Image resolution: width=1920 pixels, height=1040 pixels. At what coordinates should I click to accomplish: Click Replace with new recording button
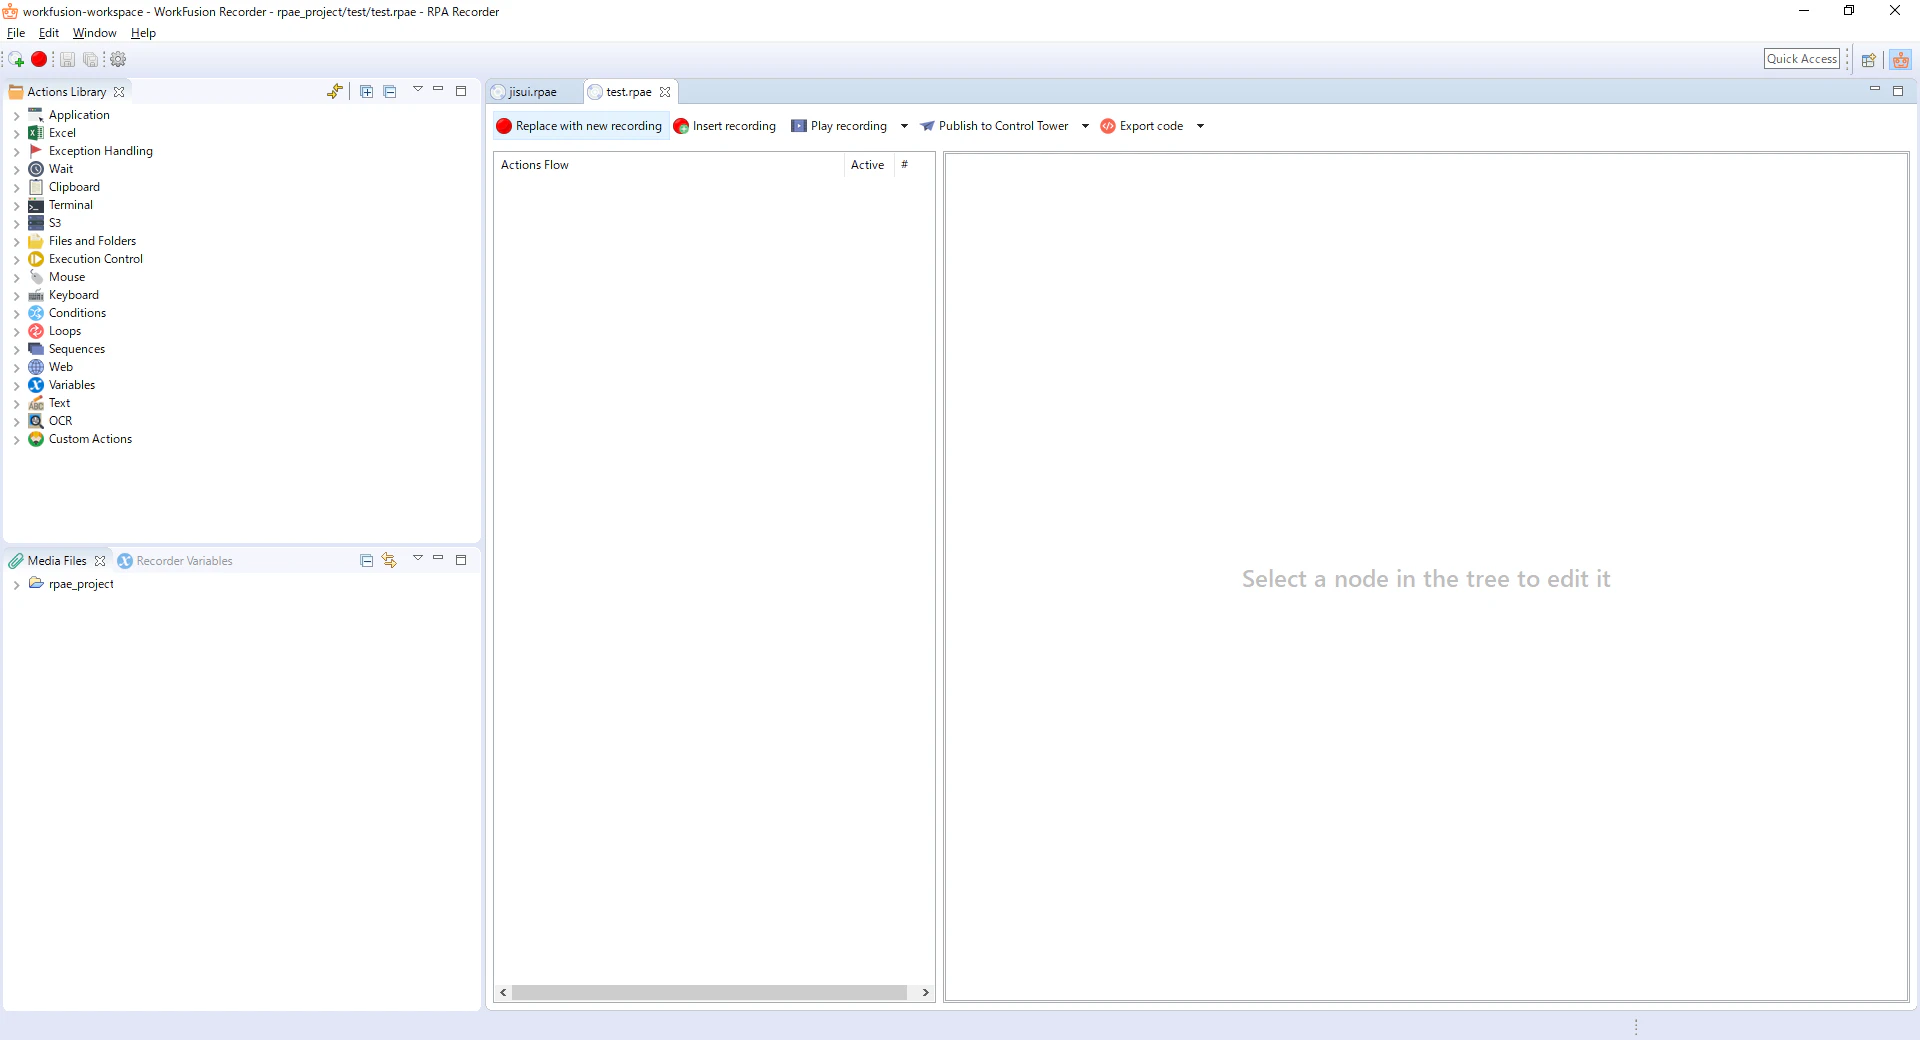tap(580, 126)
